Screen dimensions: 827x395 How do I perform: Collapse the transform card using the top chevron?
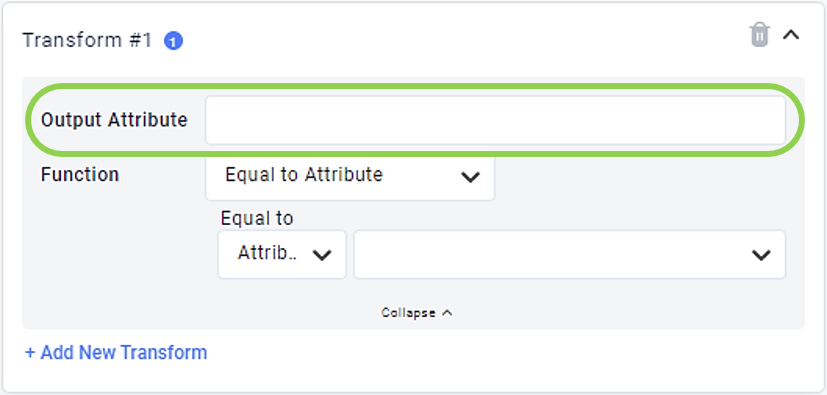click(791, 35)
